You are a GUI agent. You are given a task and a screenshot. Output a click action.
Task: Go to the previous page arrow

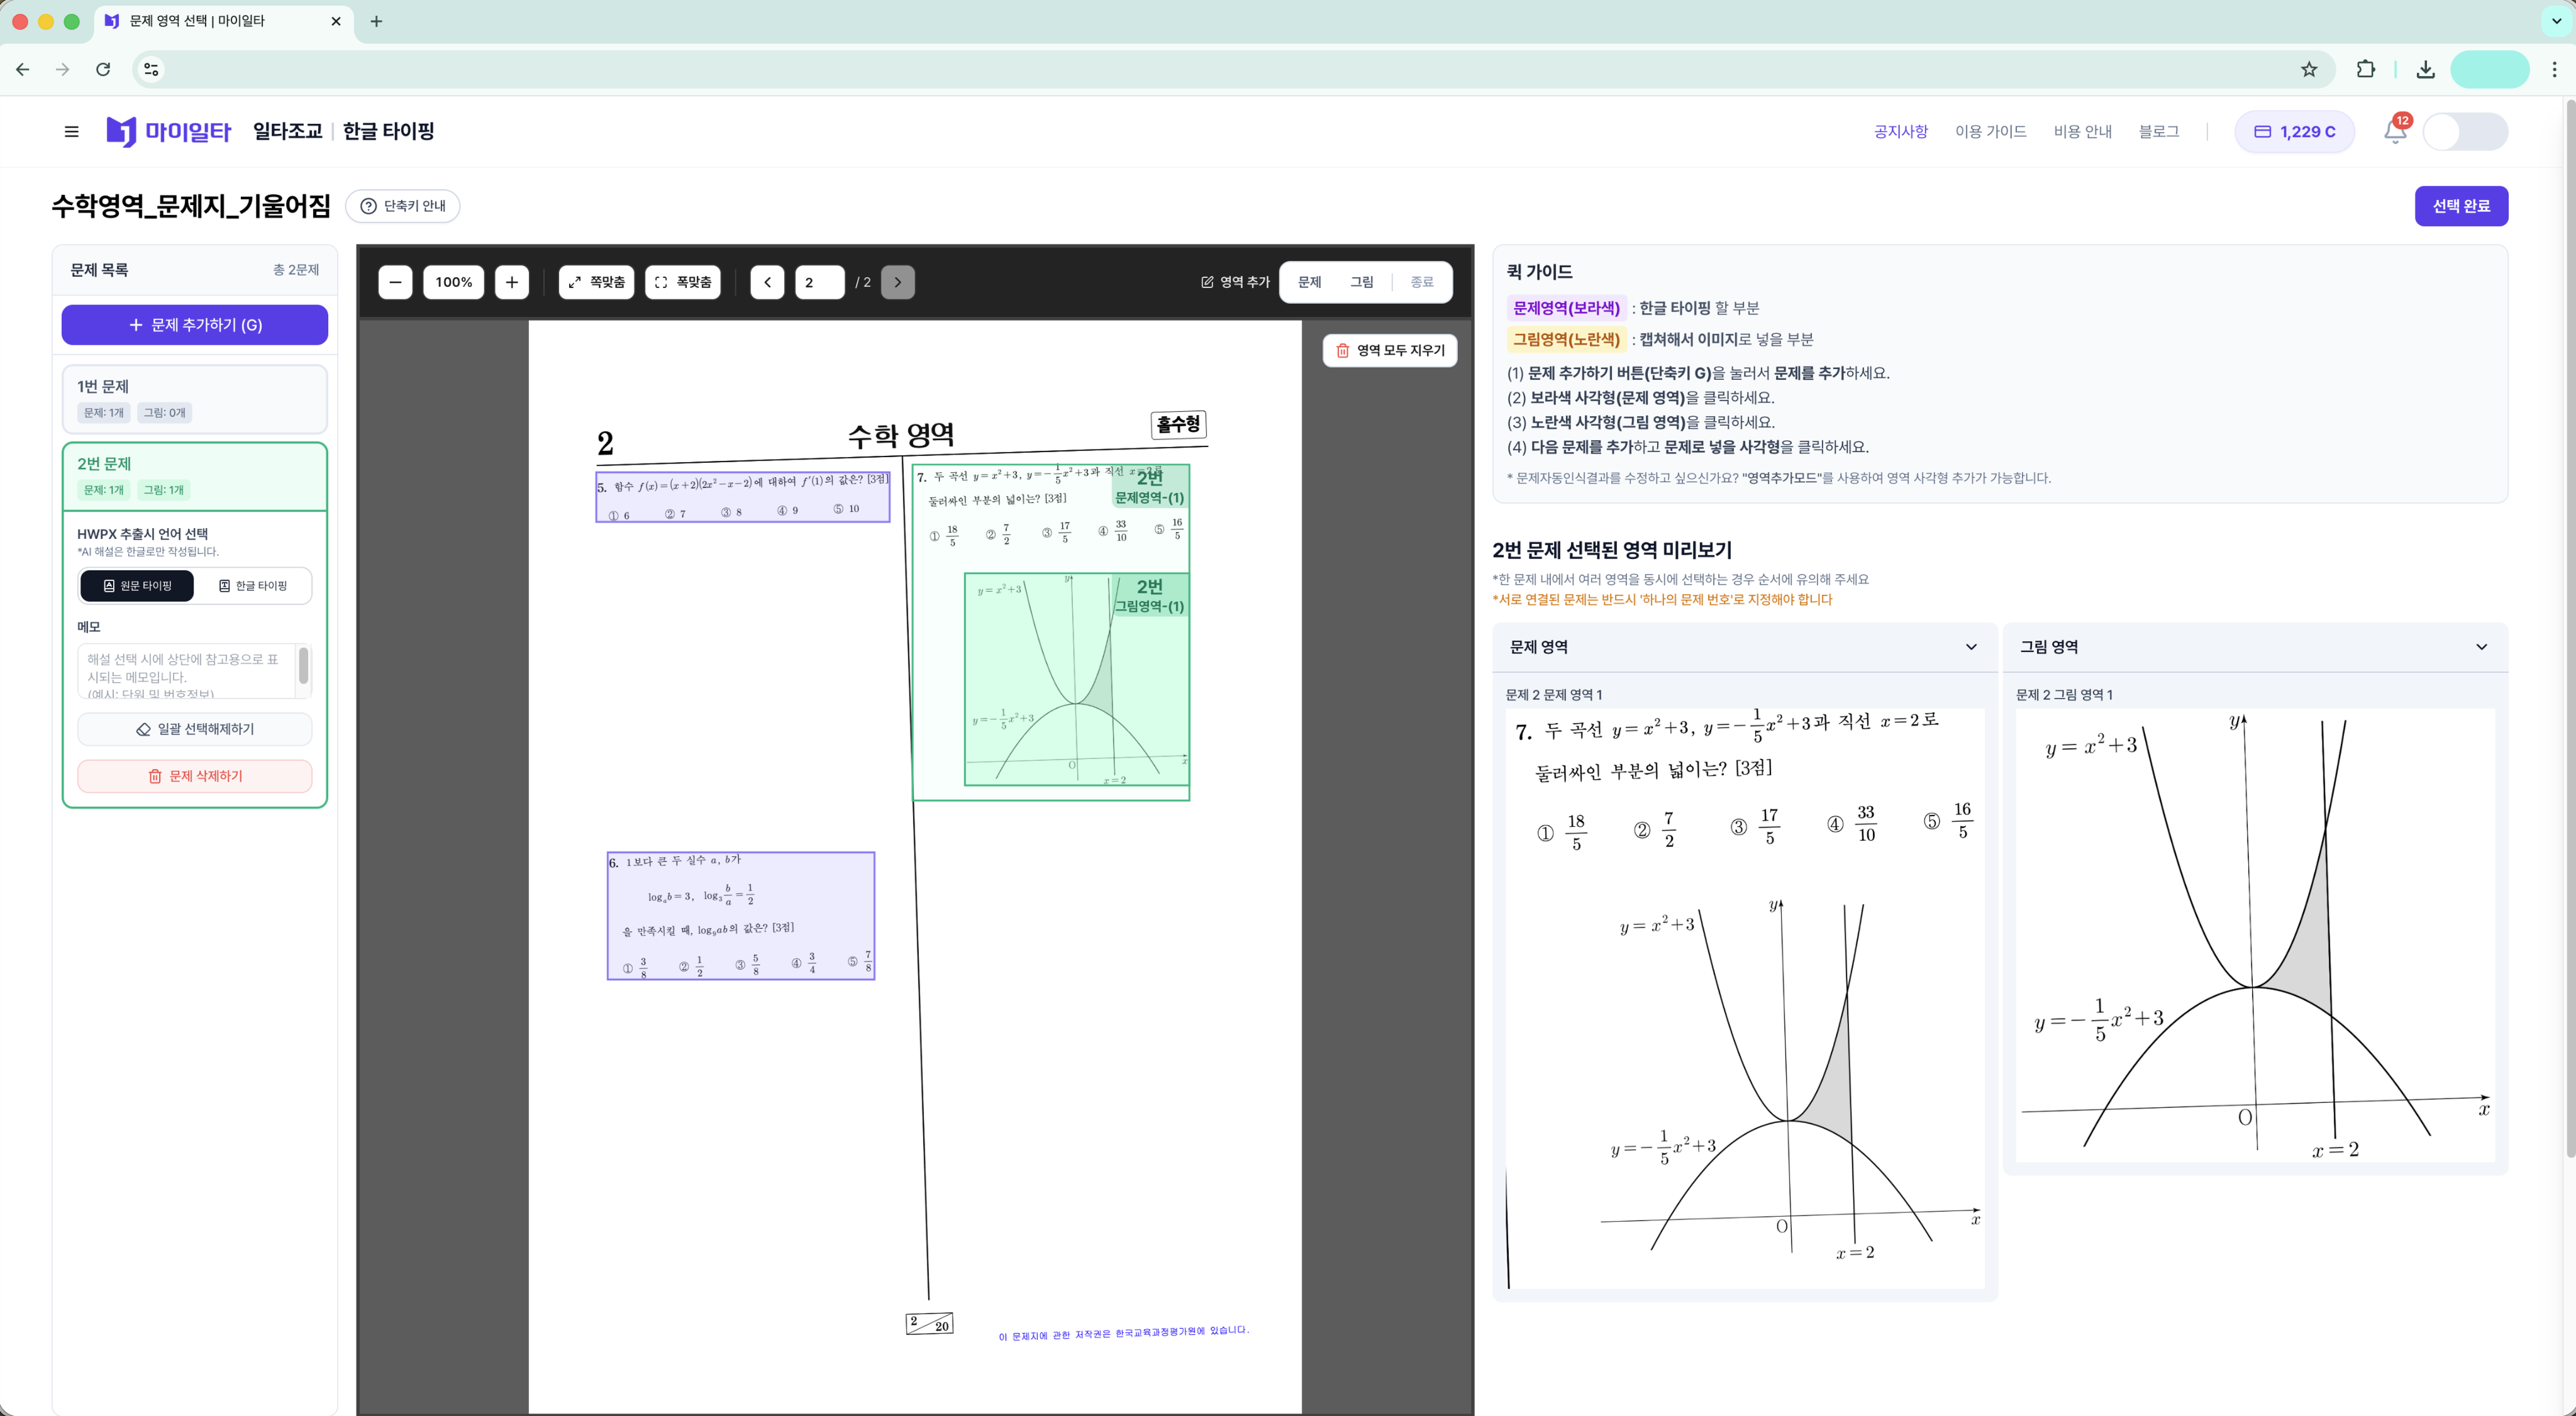tap(767, 282)
